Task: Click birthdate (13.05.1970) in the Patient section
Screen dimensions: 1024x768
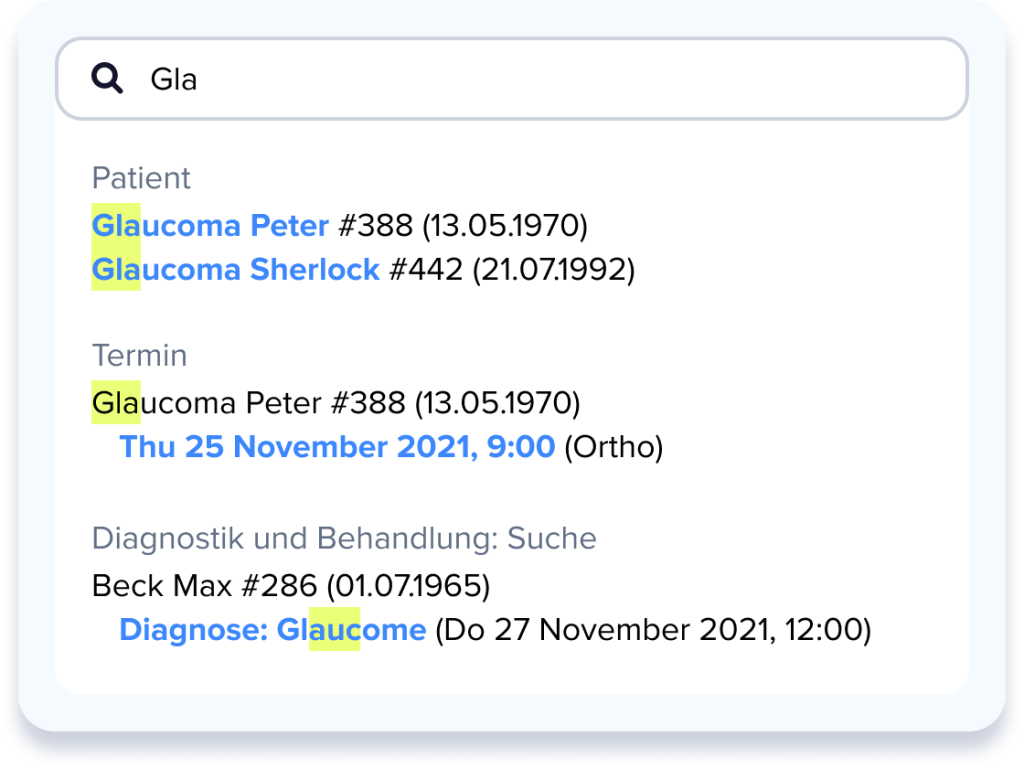Action: click(x=505, y=226)
